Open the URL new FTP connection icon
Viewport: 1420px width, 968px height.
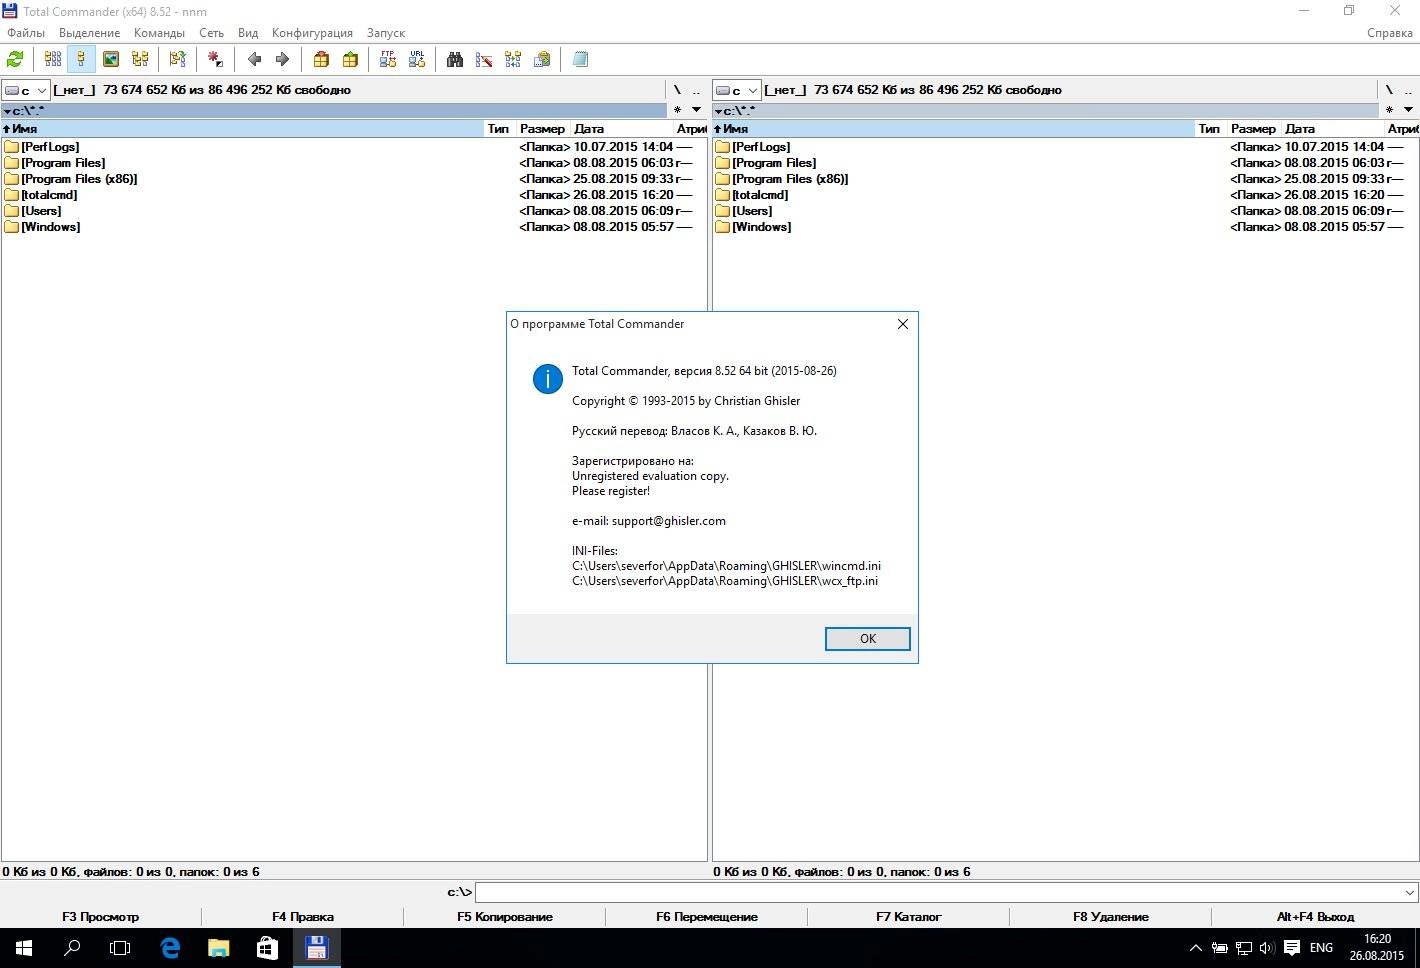pyautogui.click(x=417, y=60)
